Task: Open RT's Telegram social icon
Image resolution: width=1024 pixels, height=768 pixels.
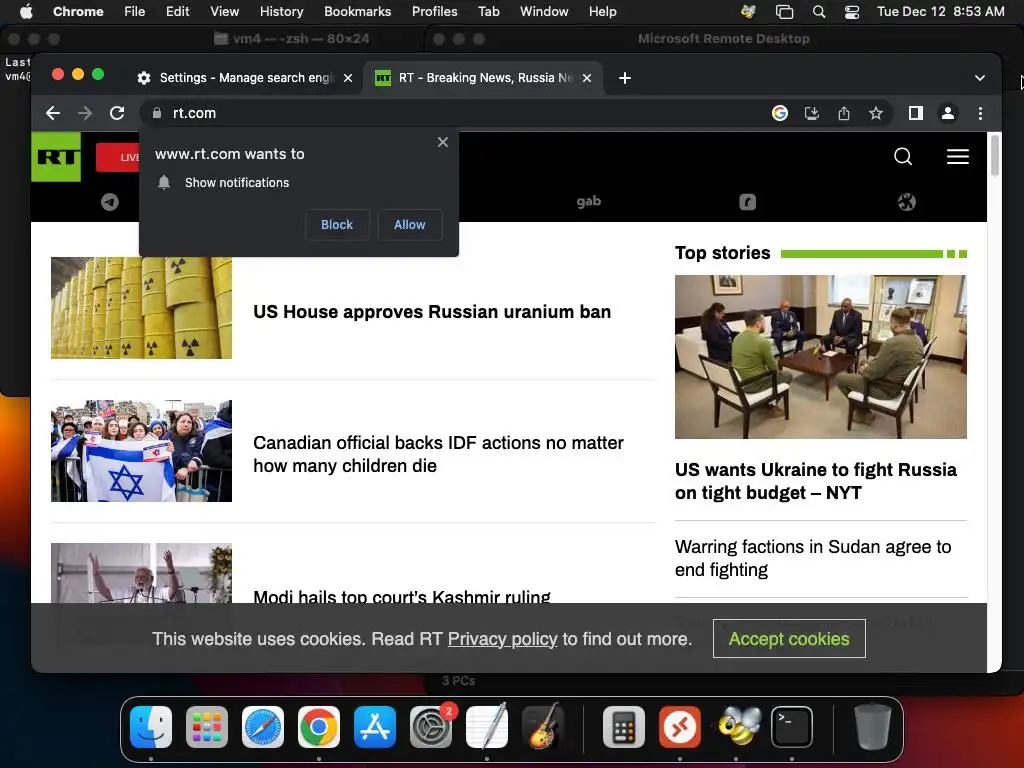Action: point(110,202)
